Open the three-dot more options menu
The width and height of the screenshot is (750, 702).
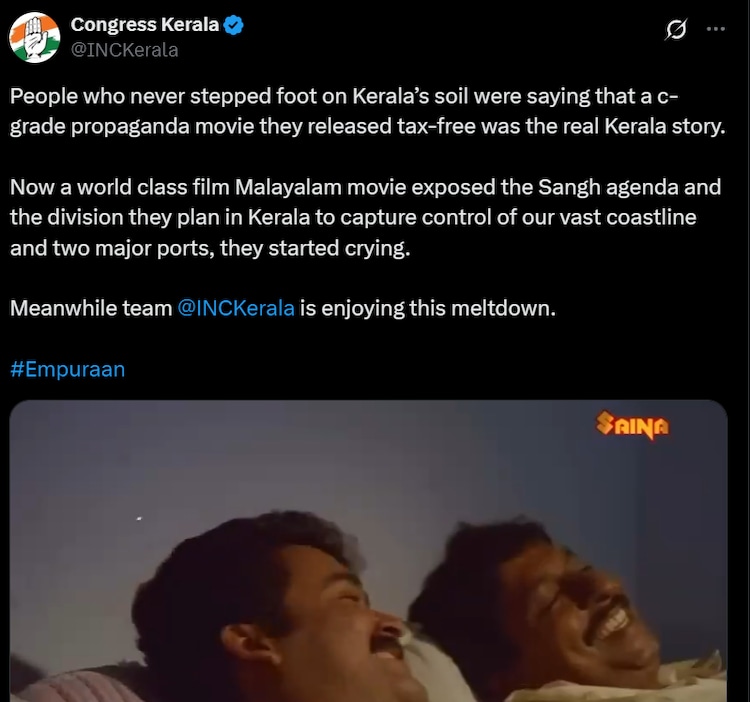pyautogui.click(x=716, y=29)
